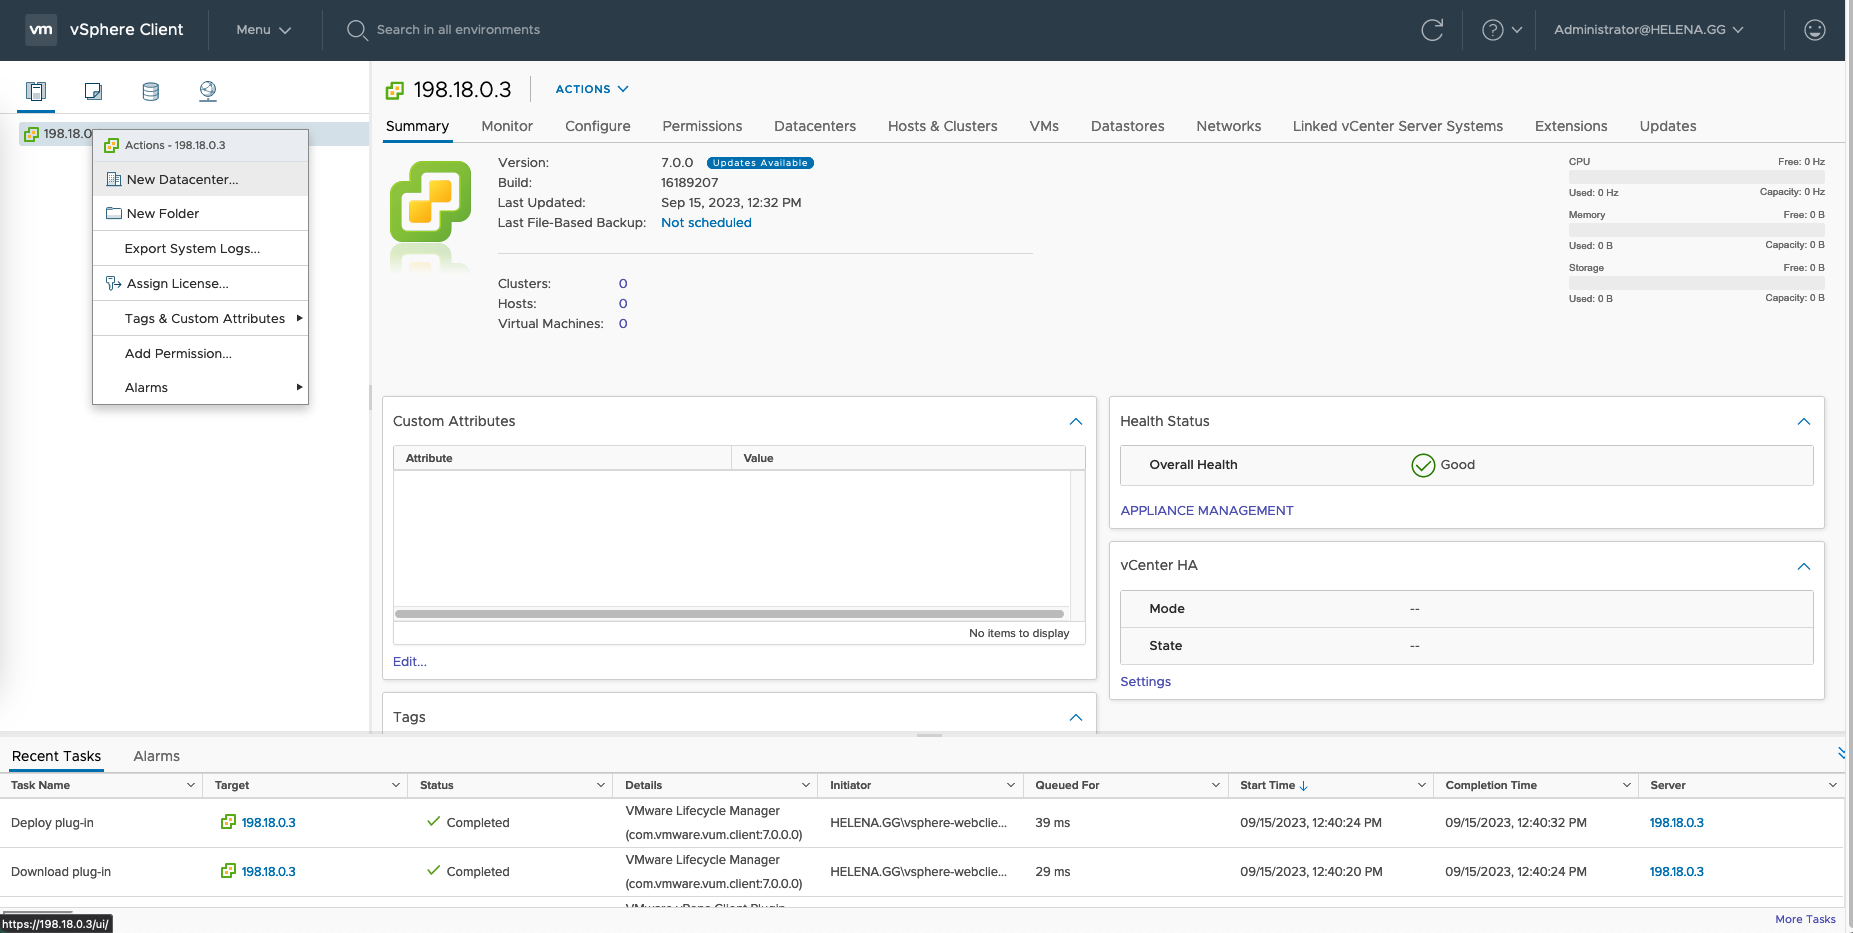This screenshot has height=933, width=1853.
Task: Switch to the Configure tab
Action: coord(597,126)
